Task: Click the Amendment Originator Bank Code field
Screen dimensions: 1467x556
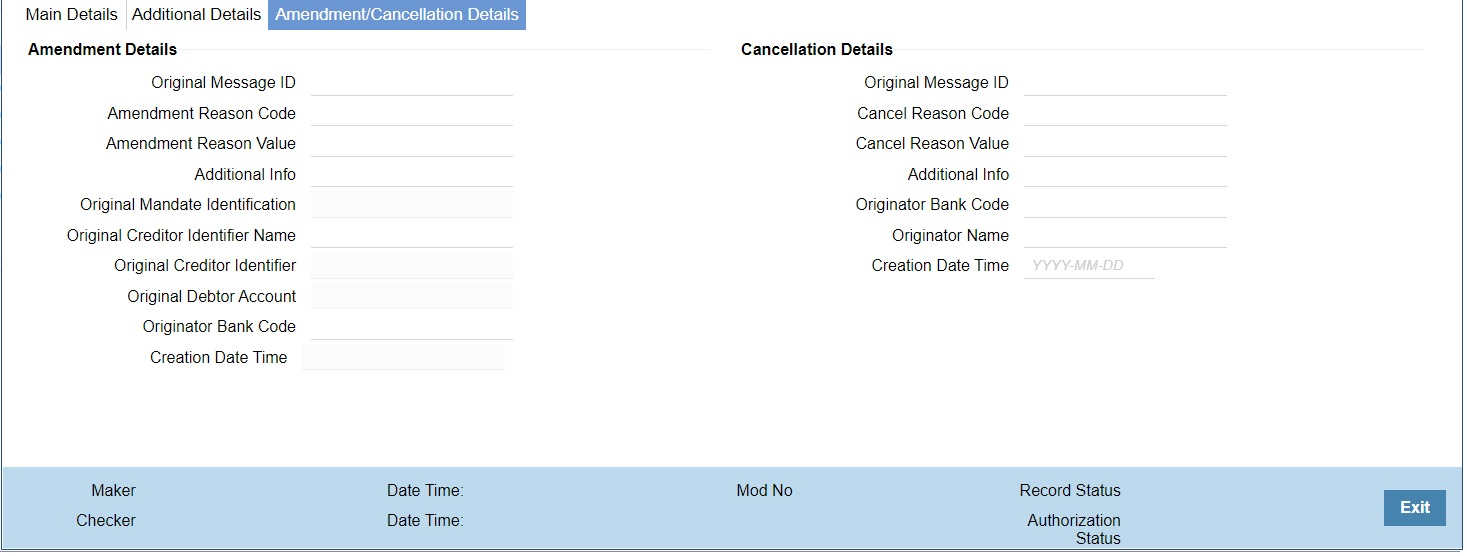Action: click(x=412, y=327)
